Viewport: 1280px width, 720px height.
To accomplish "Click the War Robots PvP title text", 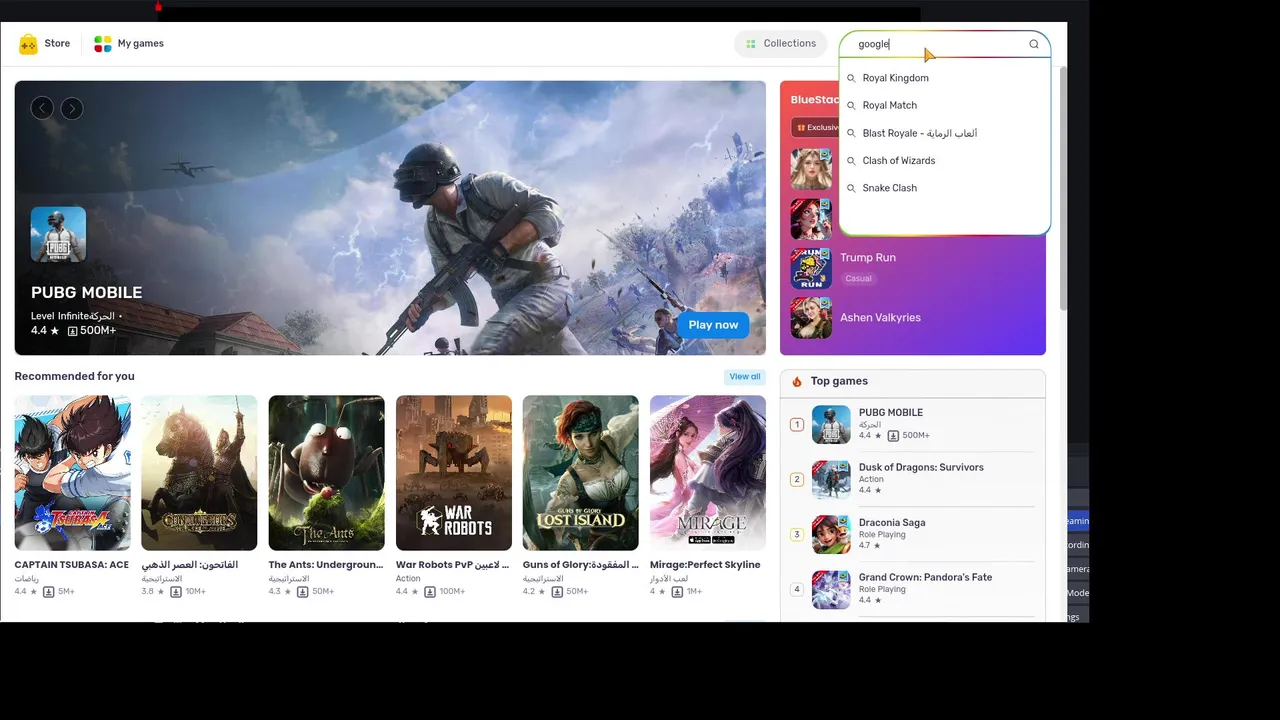I will pos(454,565).
